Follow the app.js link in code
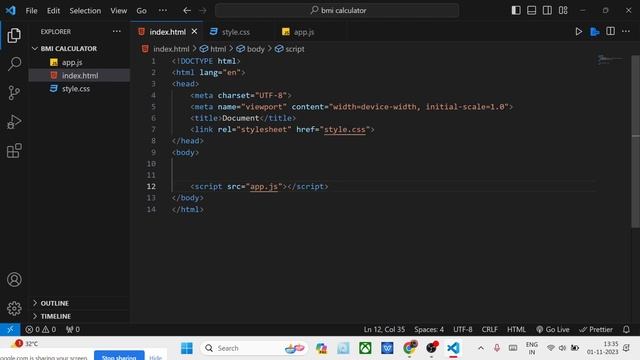This screenshot has height=360, width=640. (264, 187)
